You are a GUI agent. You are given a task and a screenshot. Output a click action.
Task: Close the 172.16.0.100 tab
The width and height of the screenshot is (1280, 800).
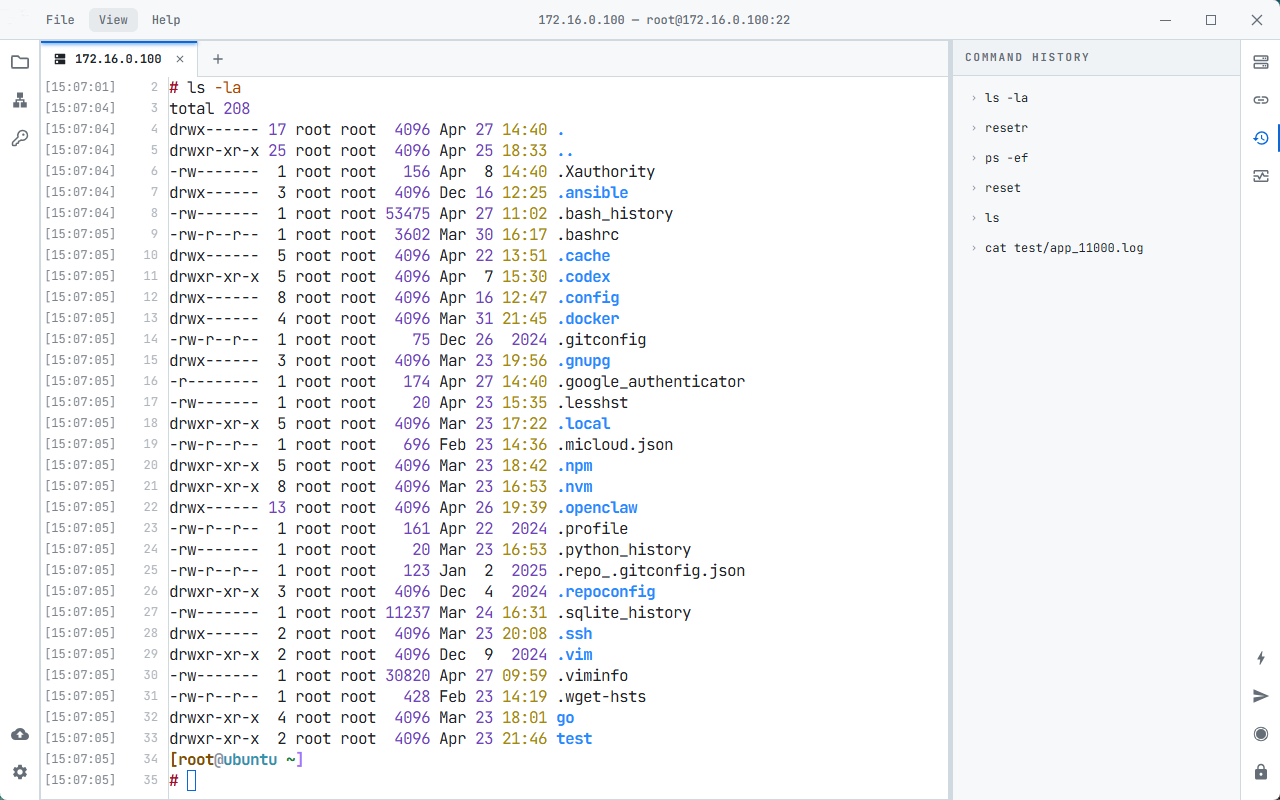(180, 59)
